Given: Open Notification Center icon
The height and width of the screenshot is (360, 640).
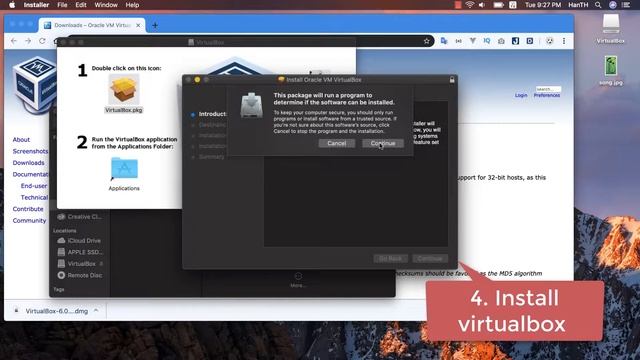Looking at the screenshot, I should point(626,5).
